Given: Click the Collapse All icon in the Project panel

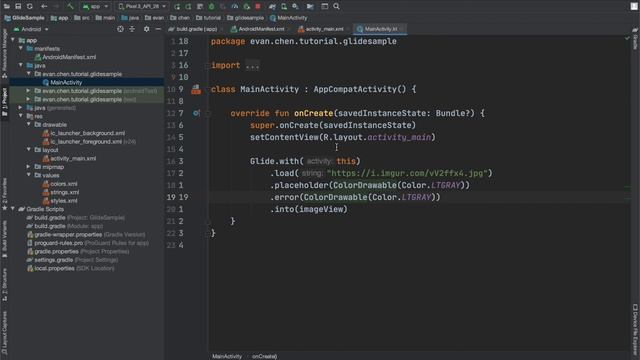Looking at the screenshot, I should 132,29.
